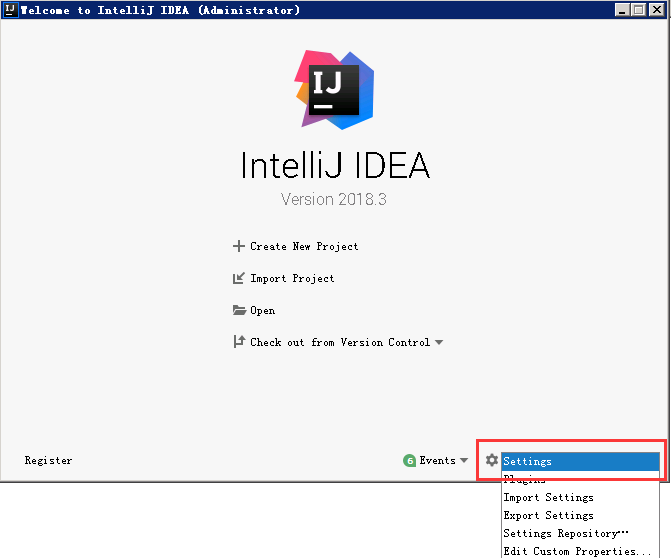This screenshot has width=671, height=558.
Task: Click the Register link
Action: tap(48, 461)
